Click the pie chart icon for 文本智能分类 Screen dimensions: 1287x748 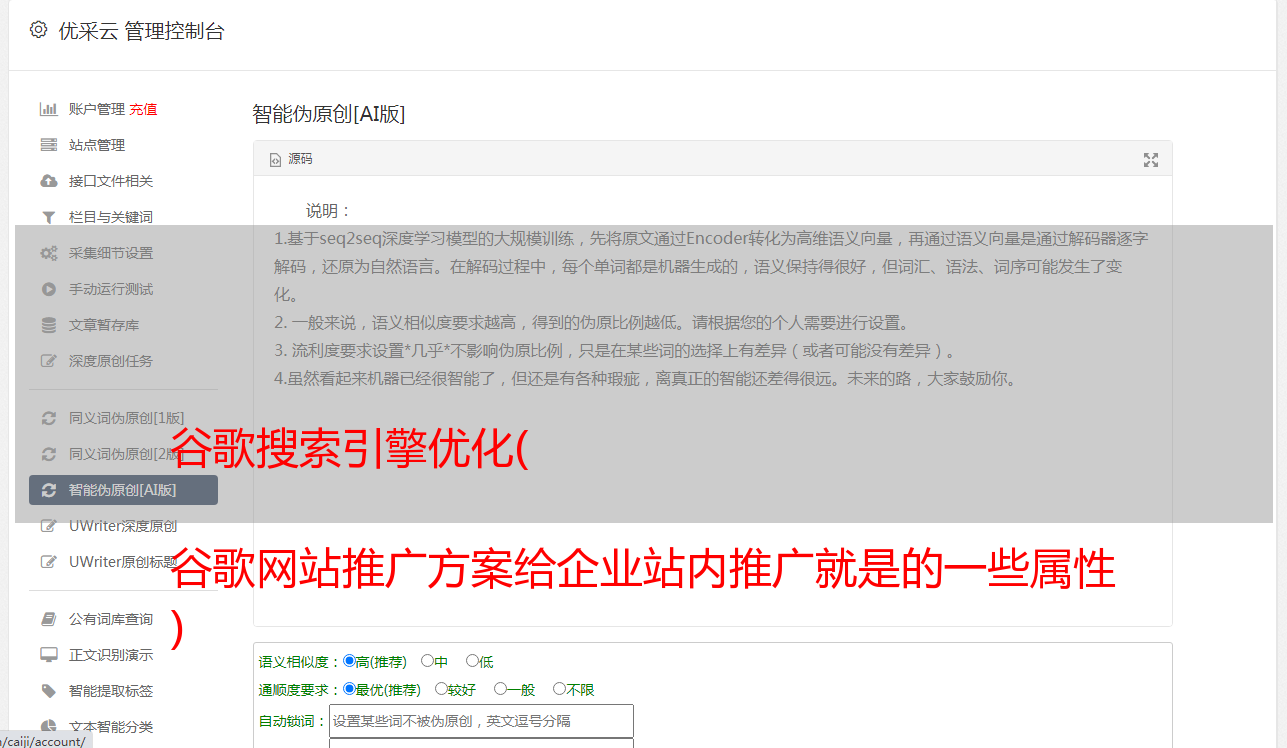[48, 727]
